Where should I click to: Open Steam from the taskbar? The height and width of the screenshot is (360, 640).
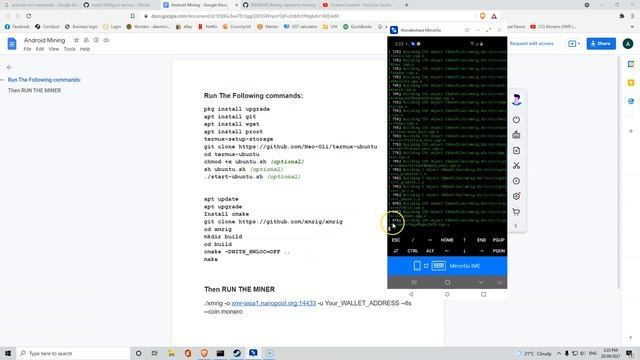(x=237, y=353)
